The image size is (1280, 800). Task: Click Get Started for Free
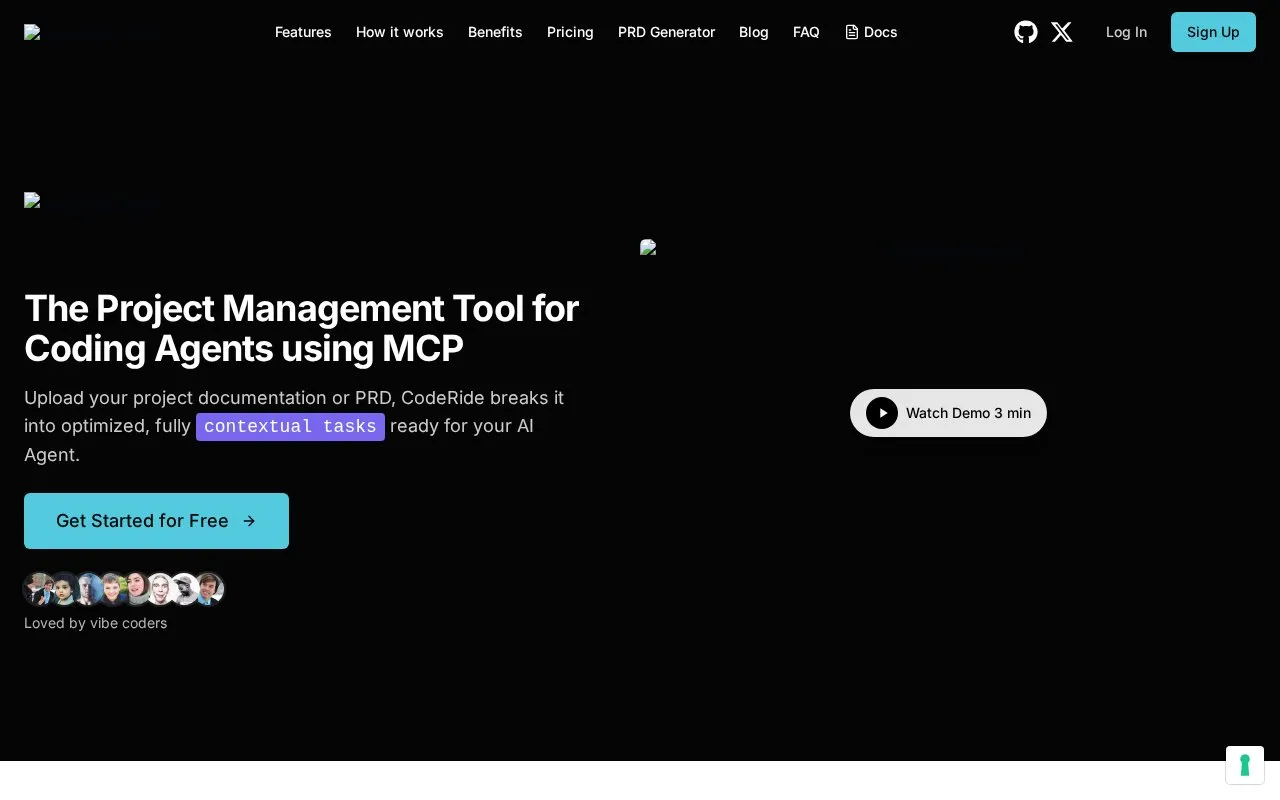coord(156,521)
